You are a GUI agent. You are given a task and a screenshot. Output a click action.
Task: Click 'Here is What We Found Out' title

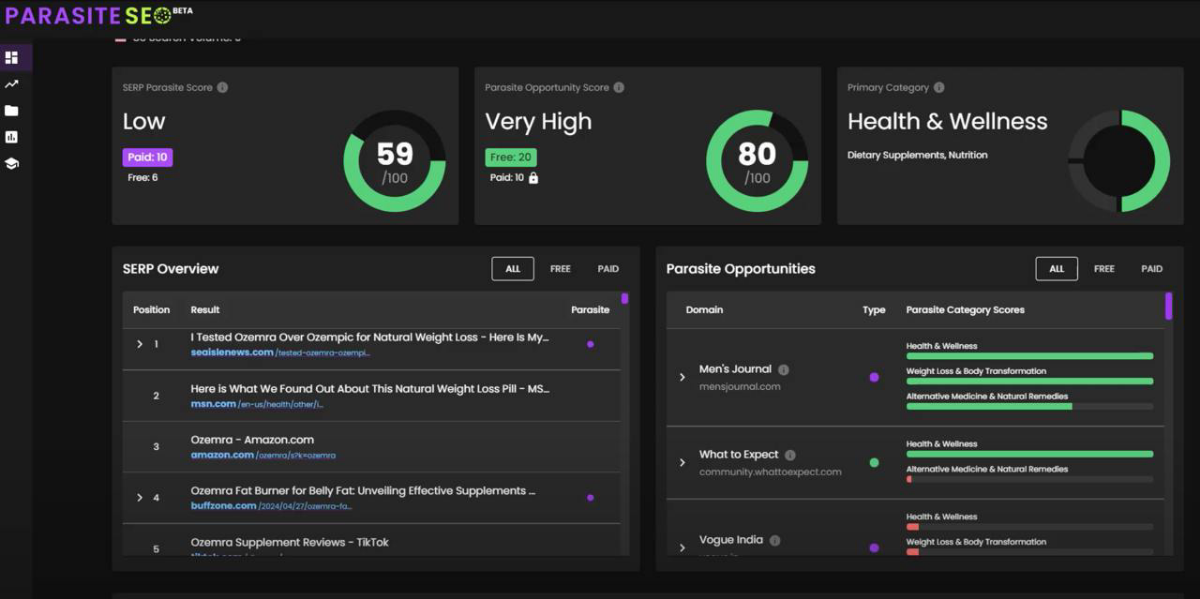[370, 389]
